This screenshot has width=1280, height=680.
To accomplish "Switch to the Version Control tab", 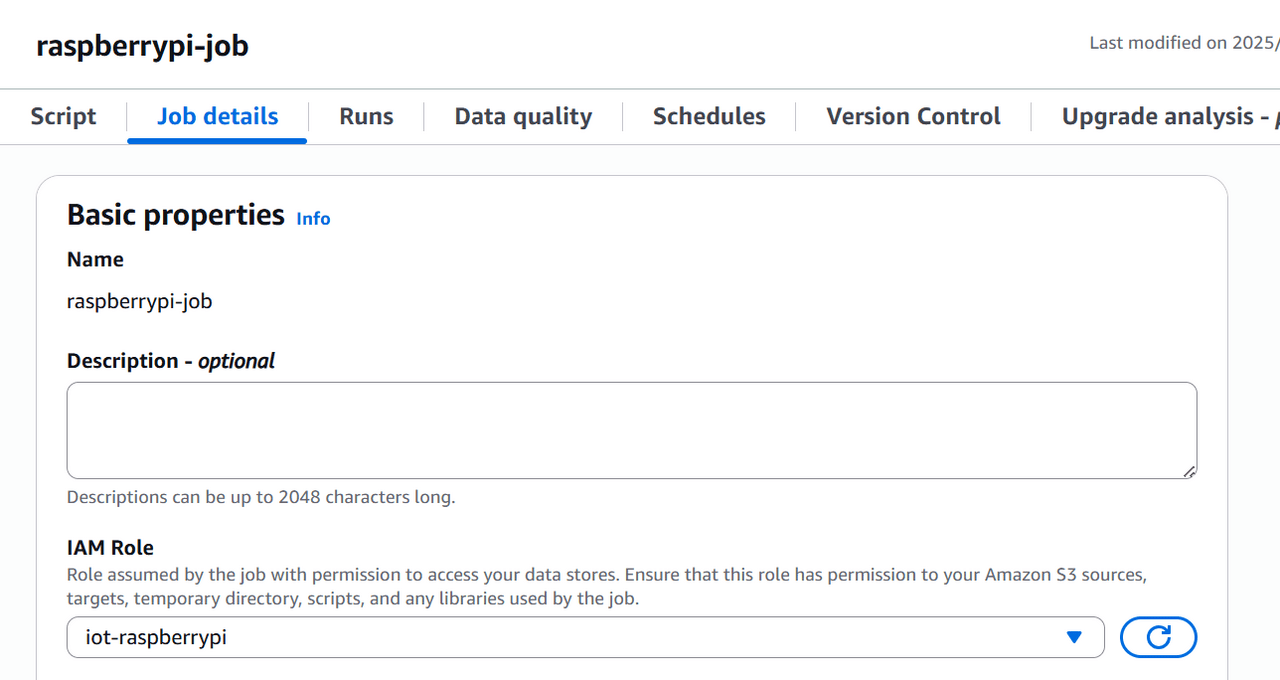I will pos(913,116).
